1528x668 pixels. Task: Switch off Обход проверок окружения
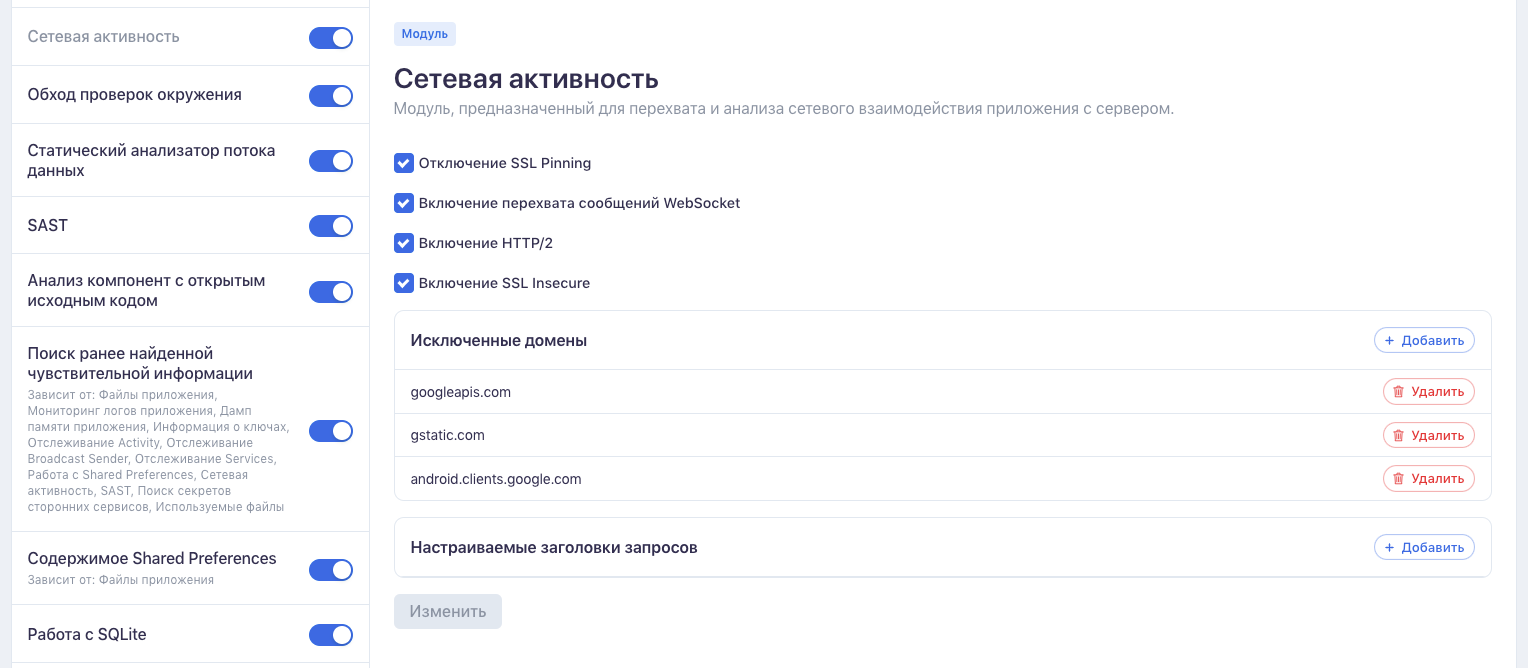click(x=331, y=96)
